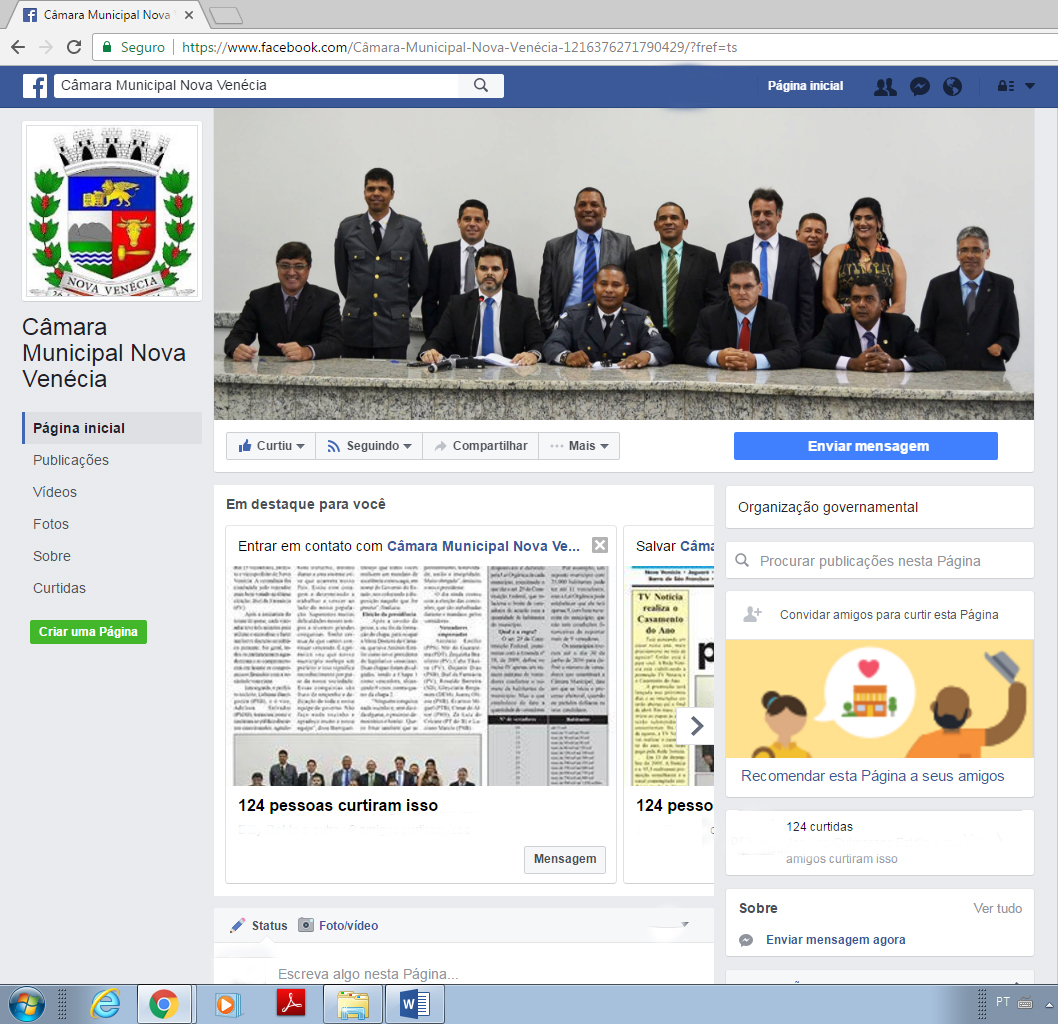Click the Enviar mensagem button
The height and width of the screenshot is (1024, 1058).
[x=866, y=446]
